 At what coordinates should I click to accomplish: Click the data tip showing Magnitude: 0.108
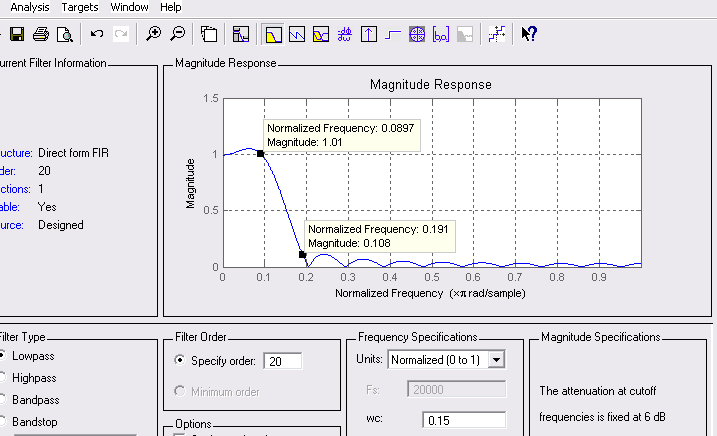[x=381, y=236]
